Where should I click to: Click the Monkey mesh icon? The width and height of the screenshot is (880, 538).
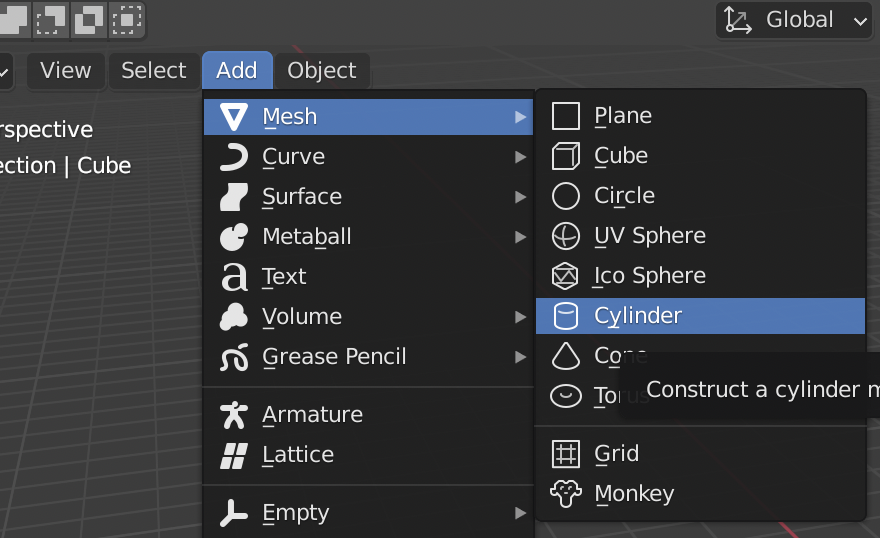click(x=565, y=494)
